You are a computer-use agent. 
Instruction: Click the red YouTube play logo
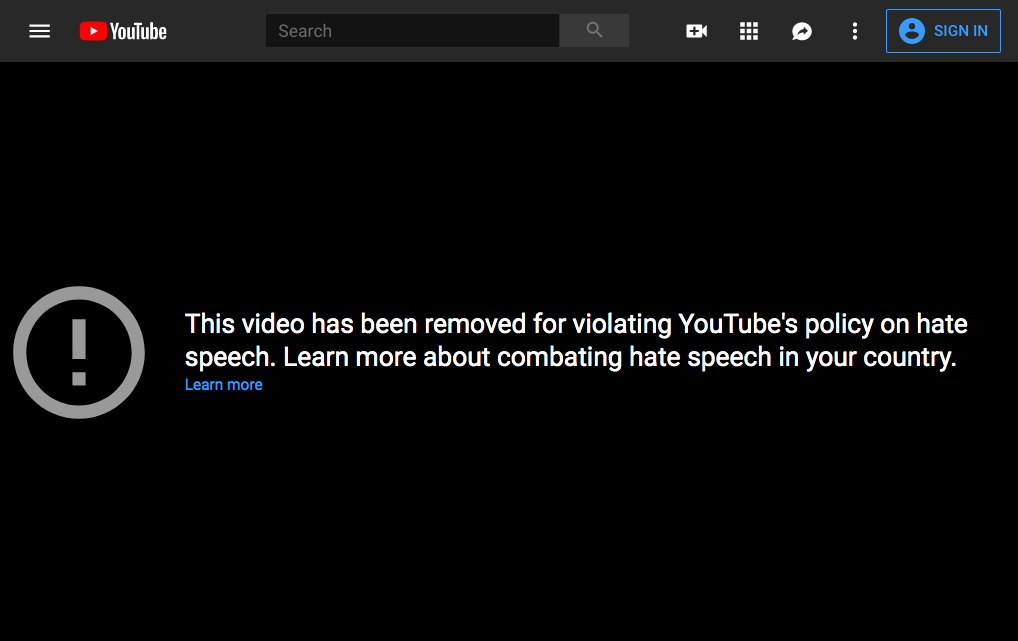(x=93, y=31)
